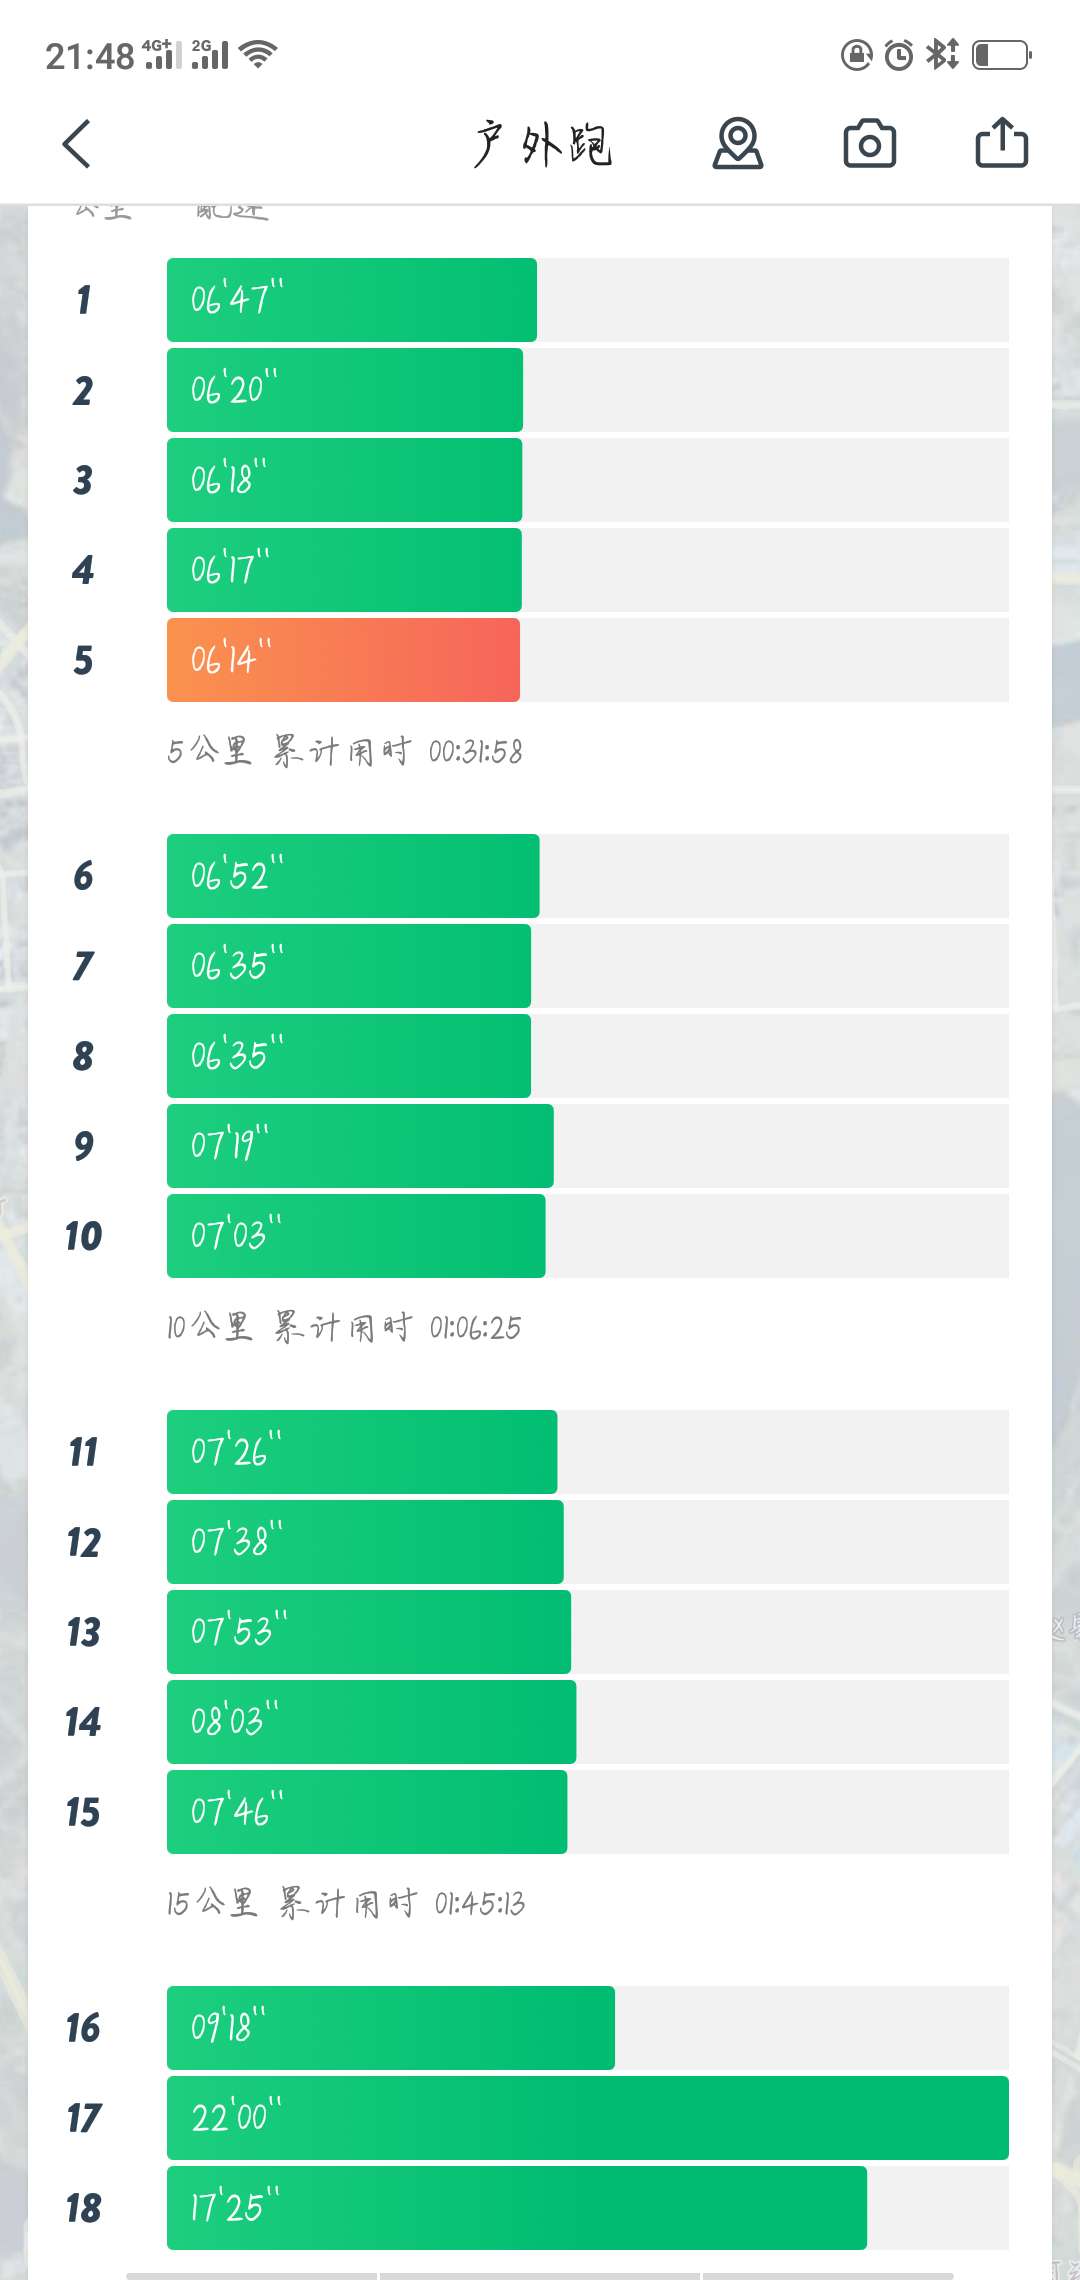Tap the 07'19" kilometer 9 bar

(x=360, y=1146)
